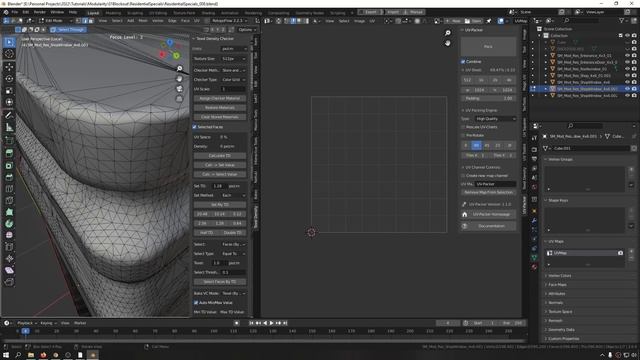640x360 pixels.
Task: Collapse the UV Maps section
Action: click(546, 242)
